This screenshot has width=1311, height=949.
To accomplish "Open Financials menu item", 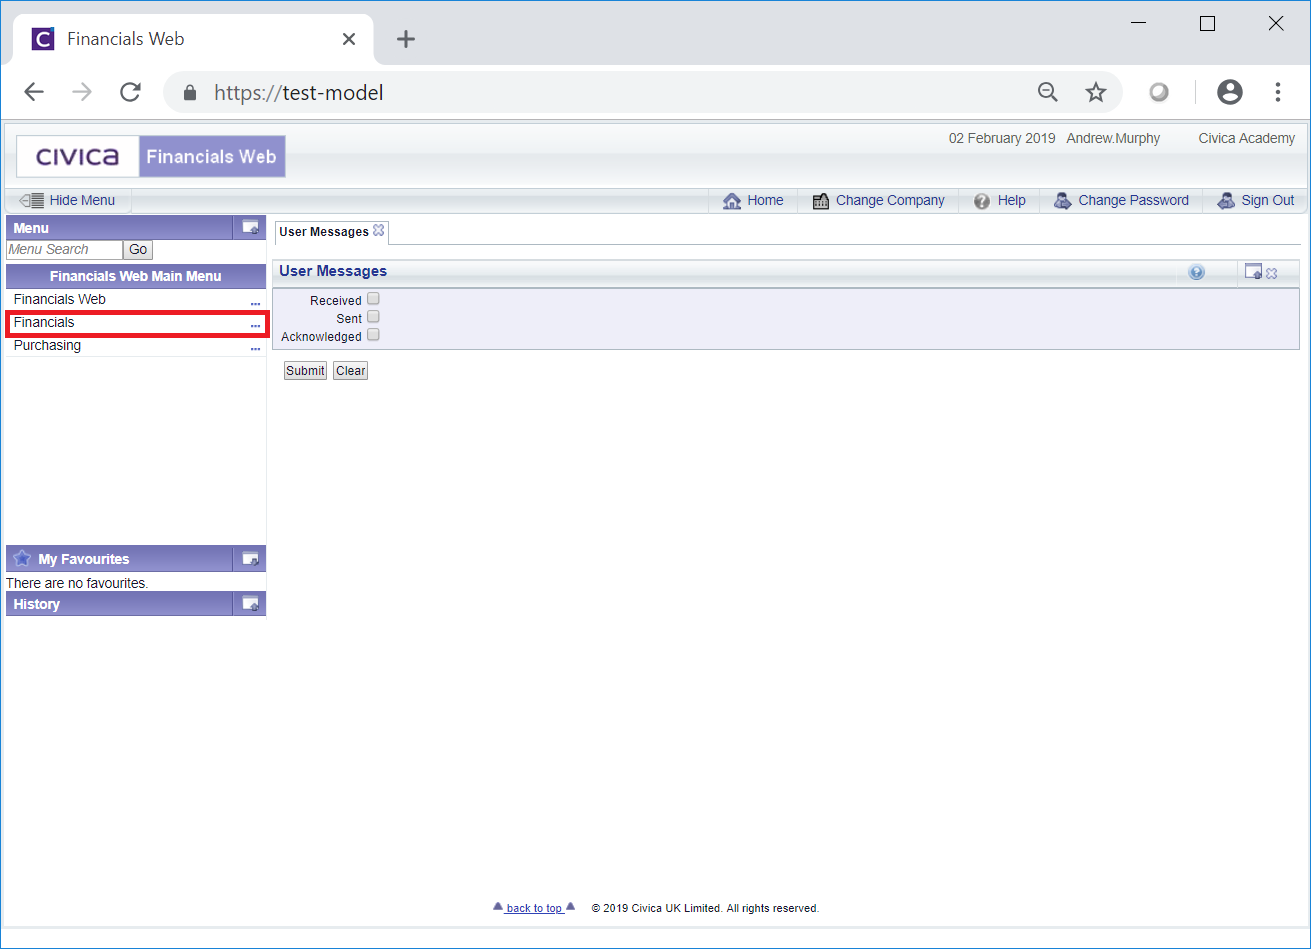I will pyautogui.click(x=44, y=322).
